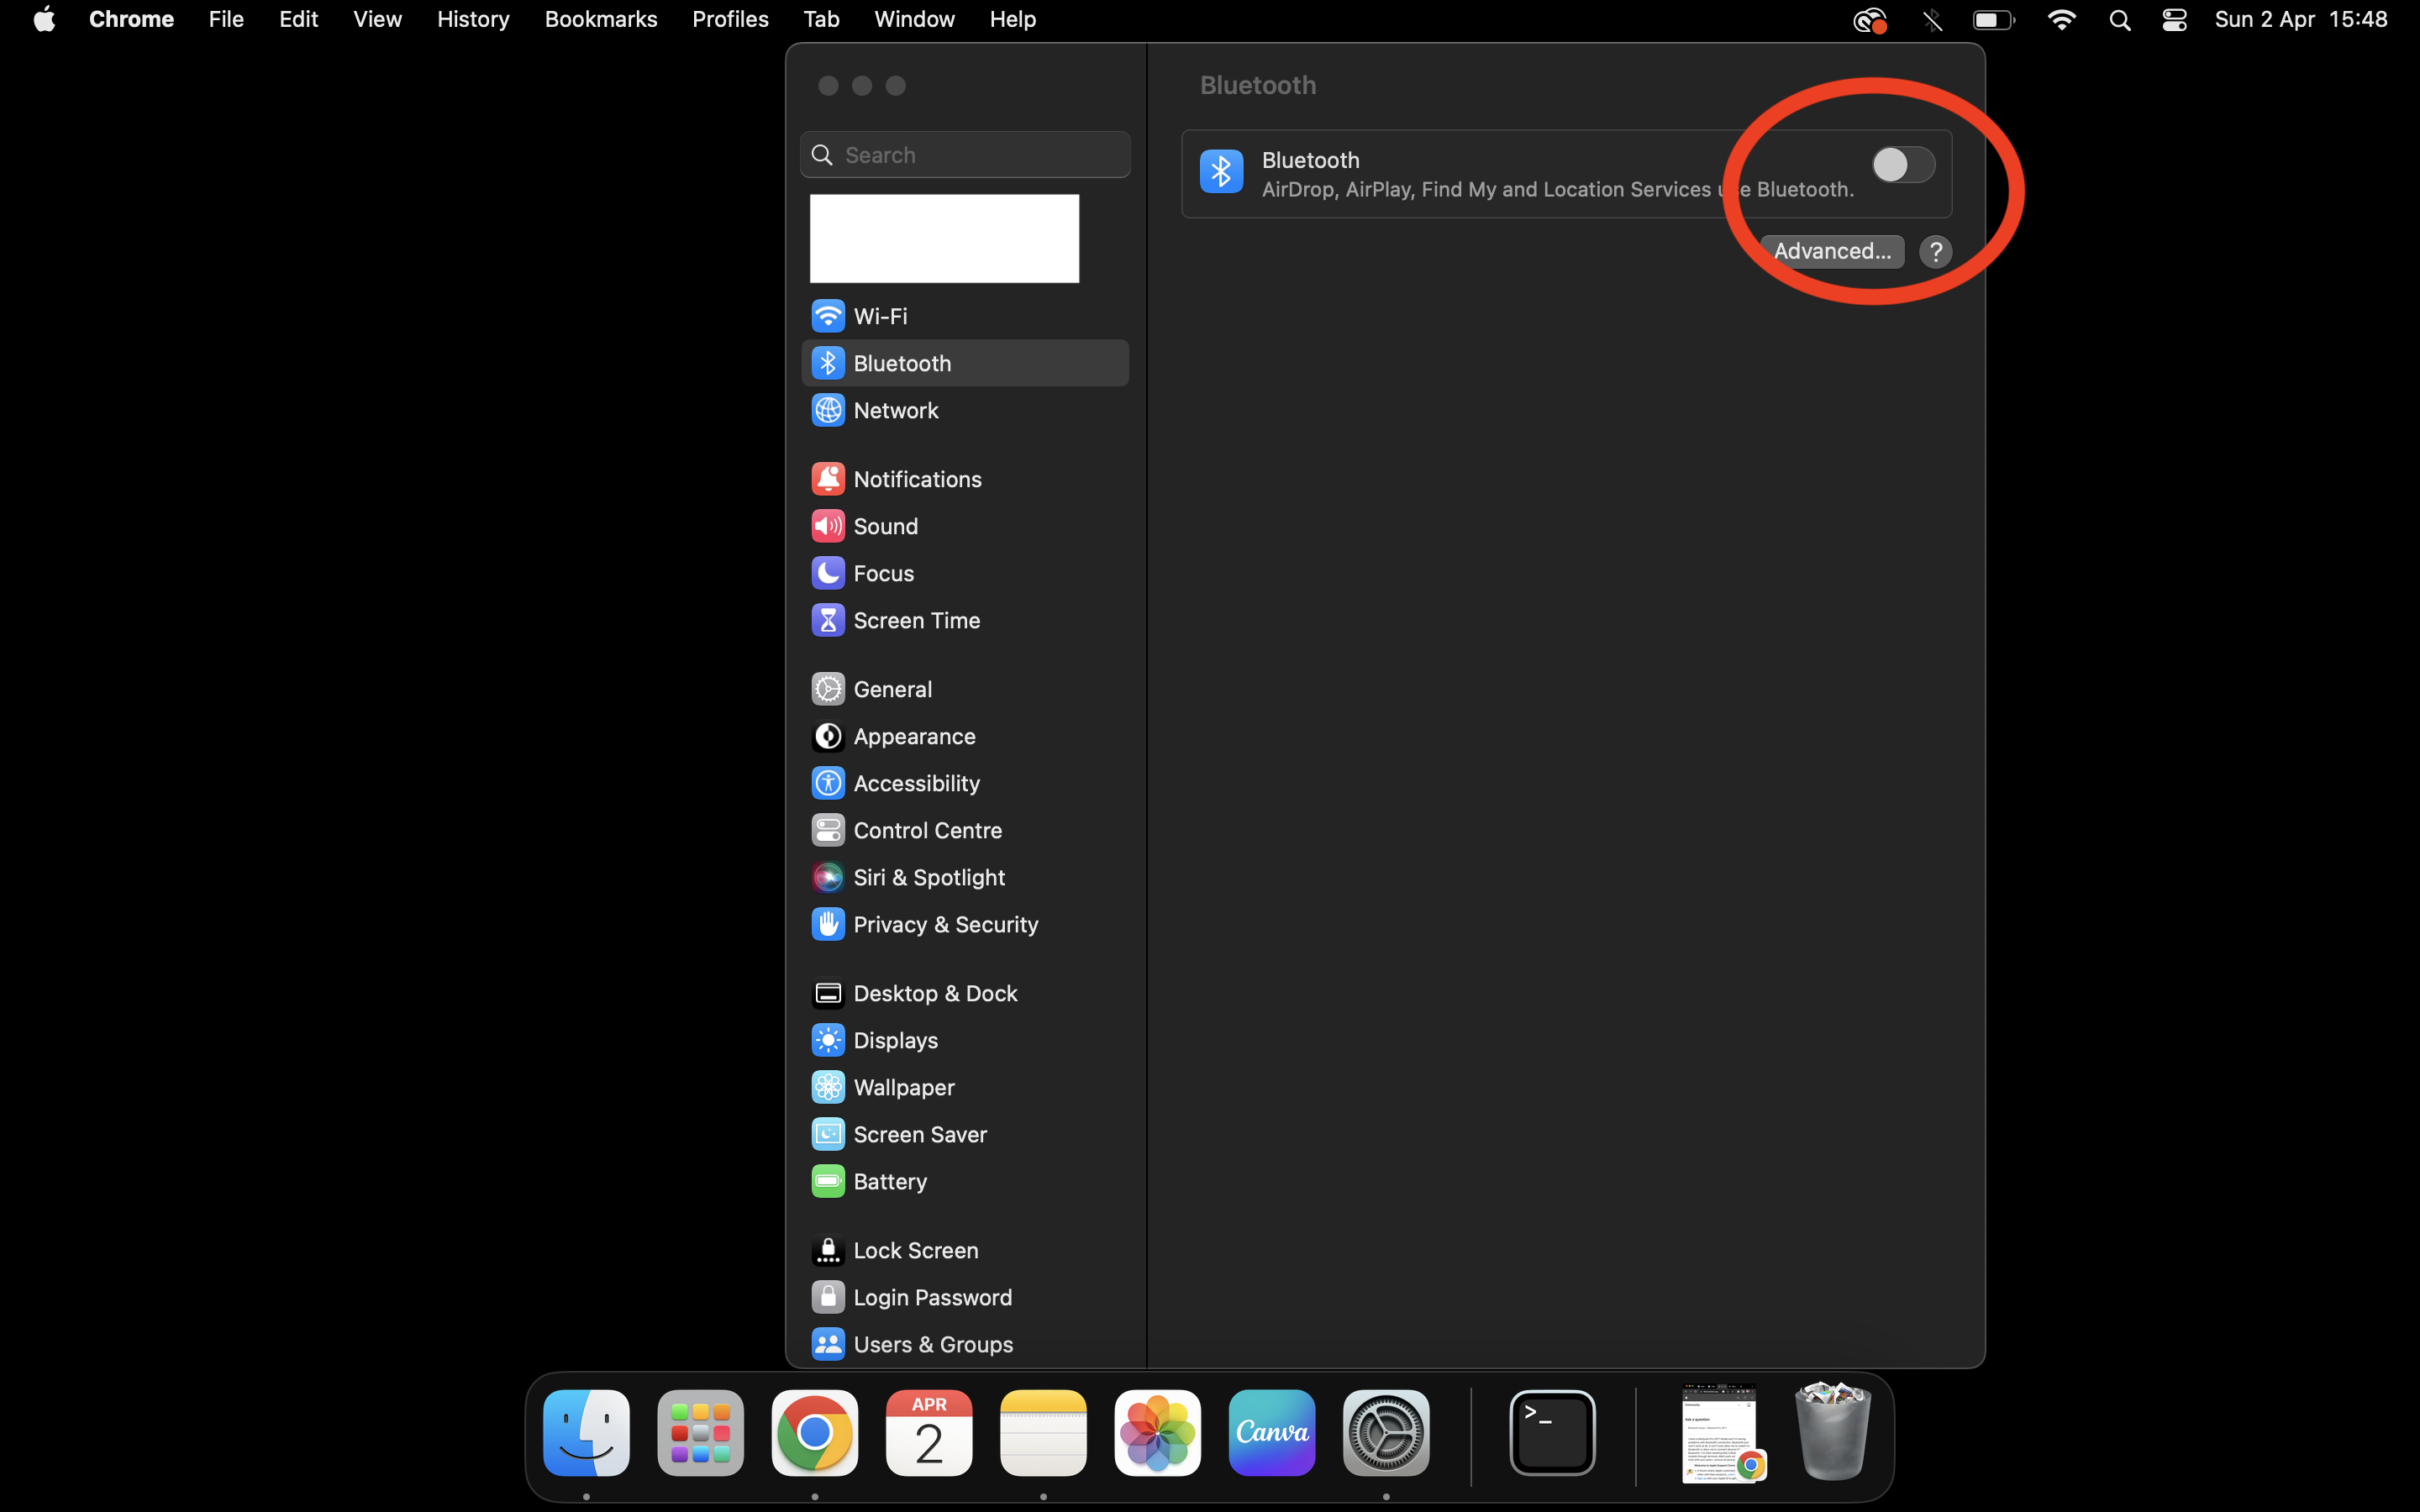Screen dimensions: 2420x1512
Task: Open Accessibility settings
Action: pyautogui.click(x=916, y=783)
